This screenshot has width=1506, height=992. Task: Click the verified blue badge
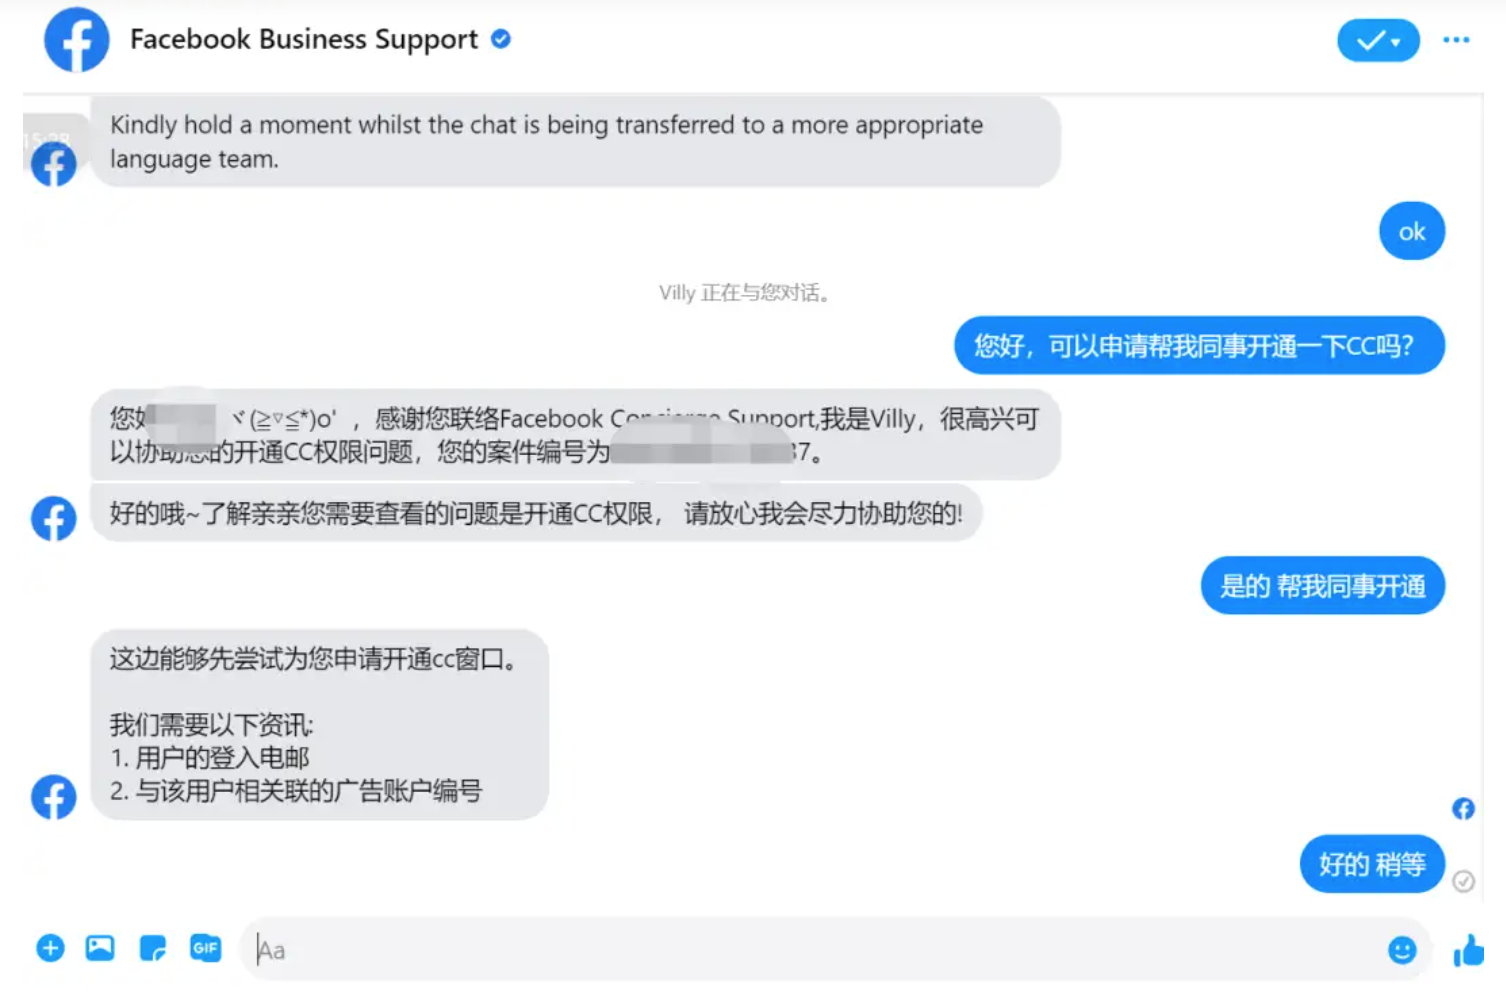pyautogui.click(x=501, y=39)
